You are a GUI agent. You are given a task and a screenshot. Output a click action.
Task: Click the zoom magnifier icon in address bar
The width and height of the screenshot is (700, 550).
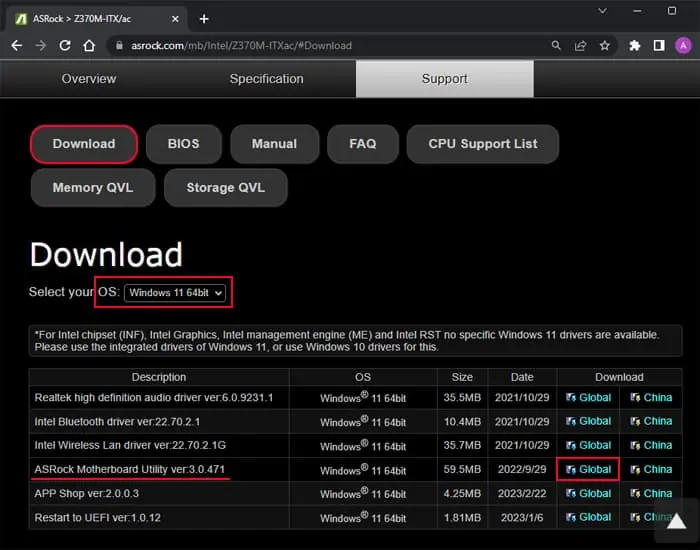[556, 45]
